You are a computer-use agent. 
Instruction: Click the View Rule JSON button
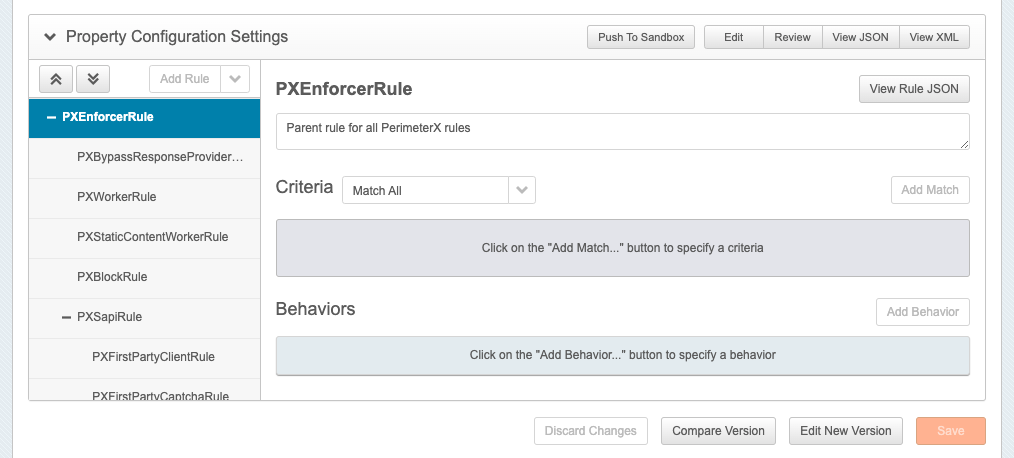(914, 89)
